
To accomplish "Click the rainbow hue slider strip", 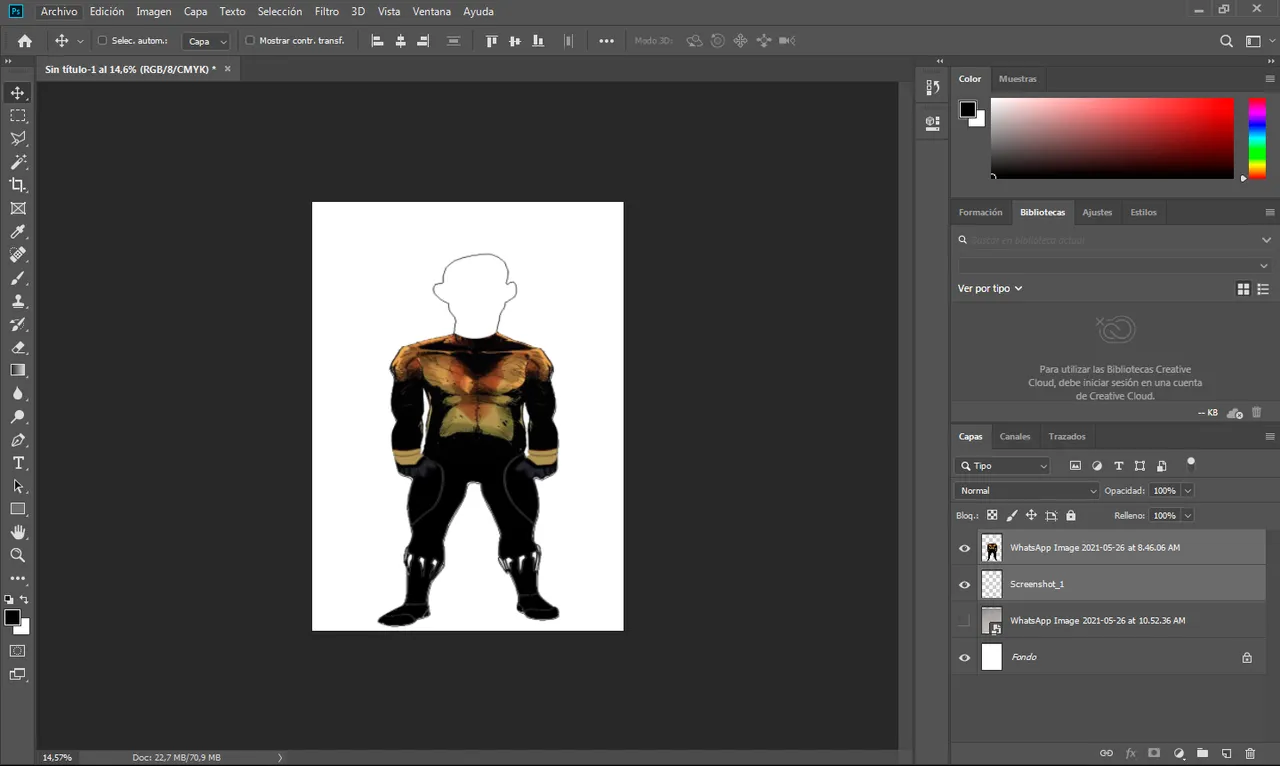I will tap(1256, 138).
